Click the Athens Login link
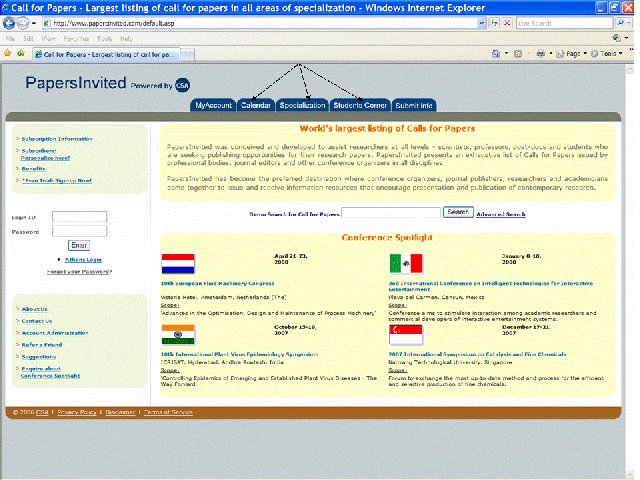Screen dimensions: 640x480 (x=83, y=260)
